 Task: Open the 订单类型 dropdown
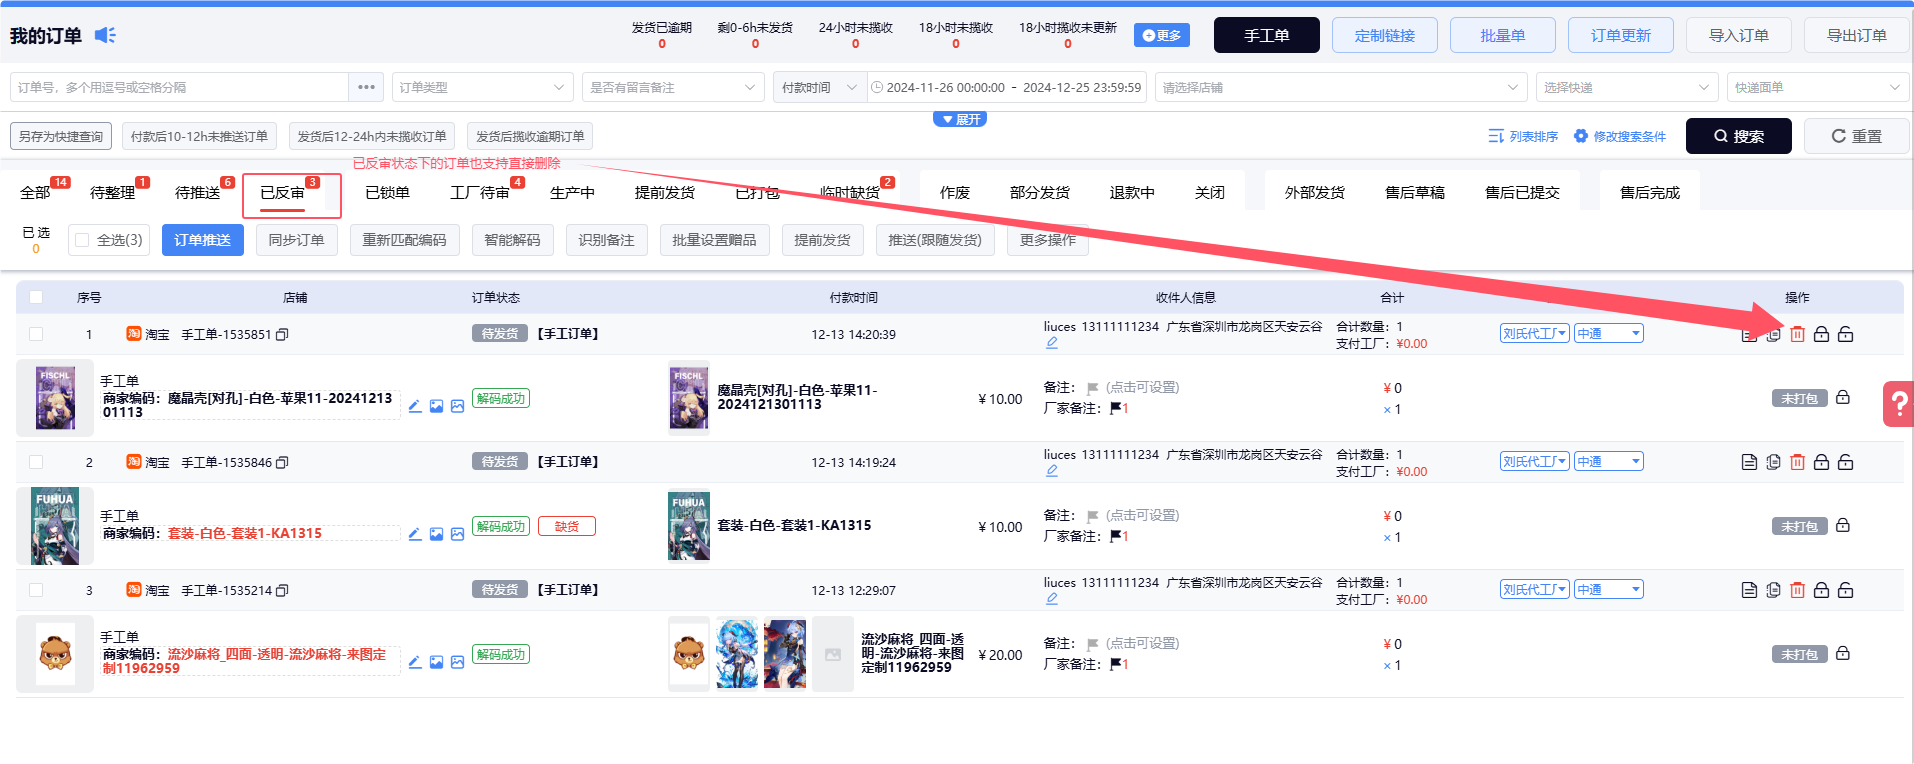pos(483,87)
